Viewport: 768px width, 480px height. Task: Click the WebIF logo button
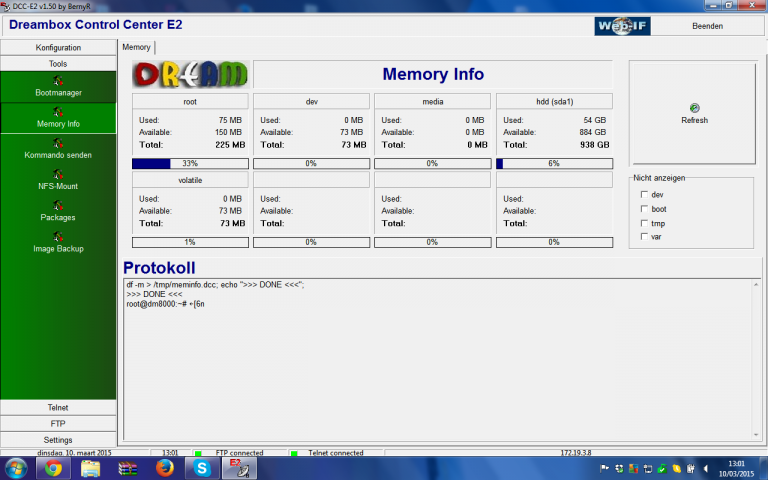625,26
